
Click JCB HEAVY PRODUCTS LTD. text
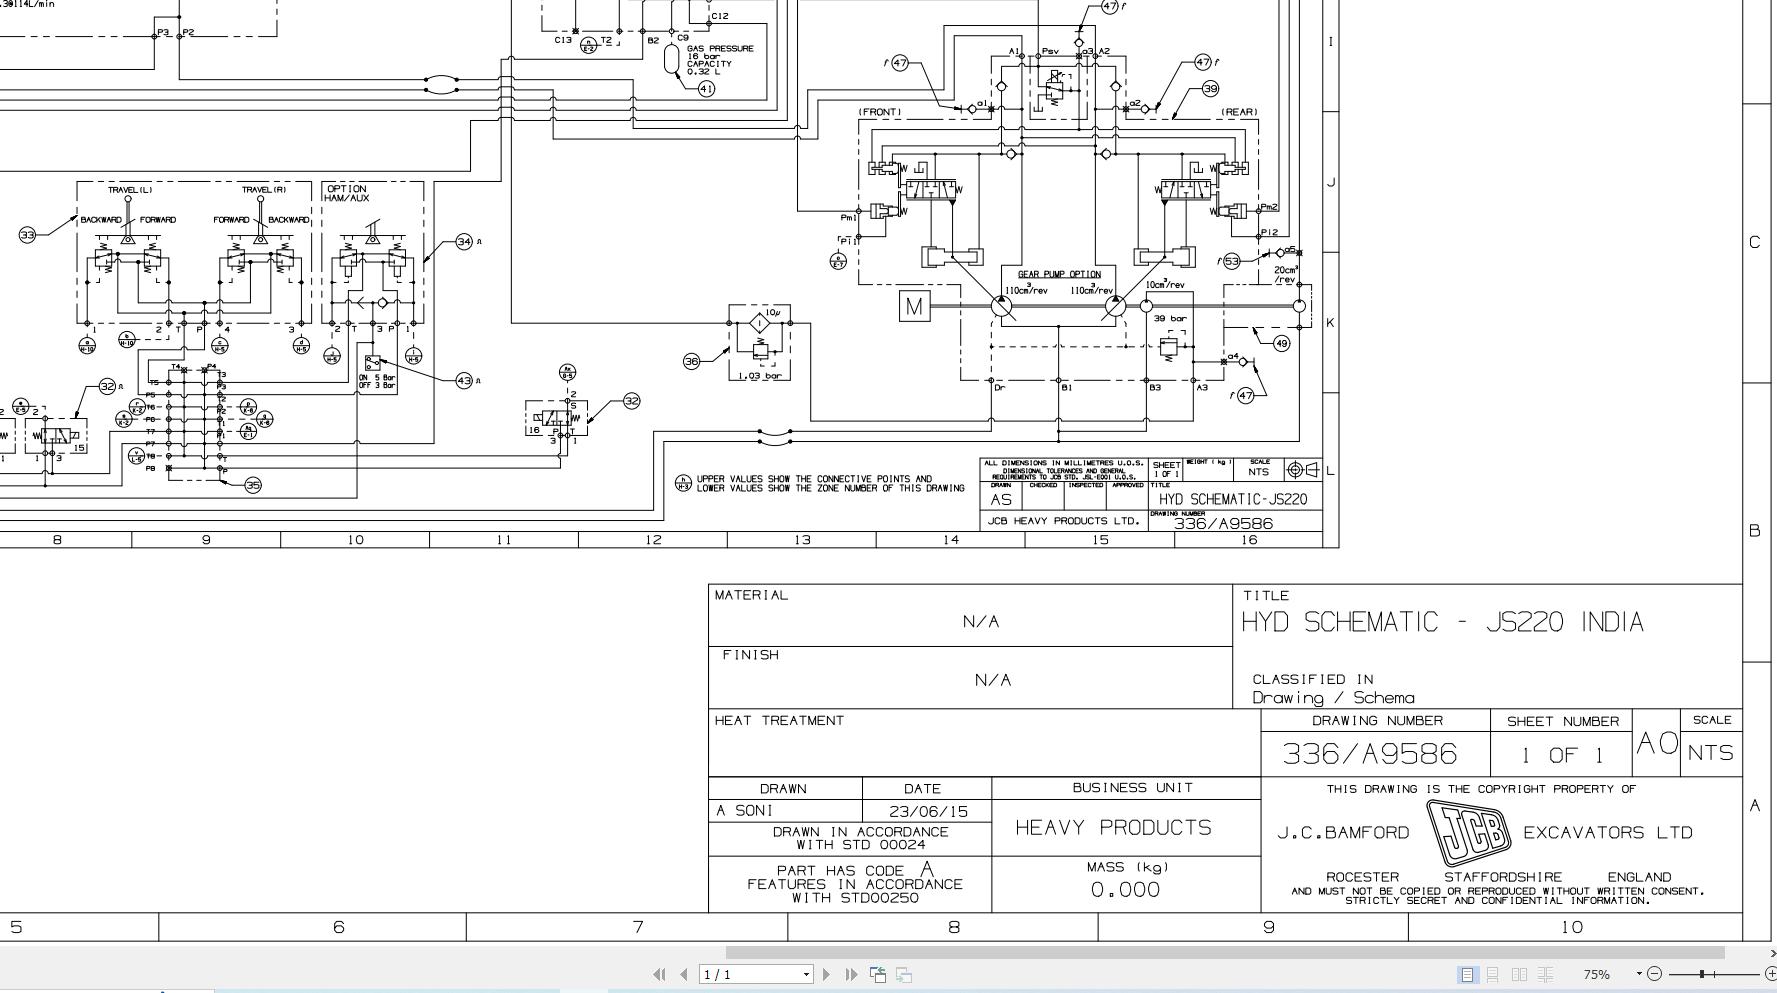coord(1063,521)
